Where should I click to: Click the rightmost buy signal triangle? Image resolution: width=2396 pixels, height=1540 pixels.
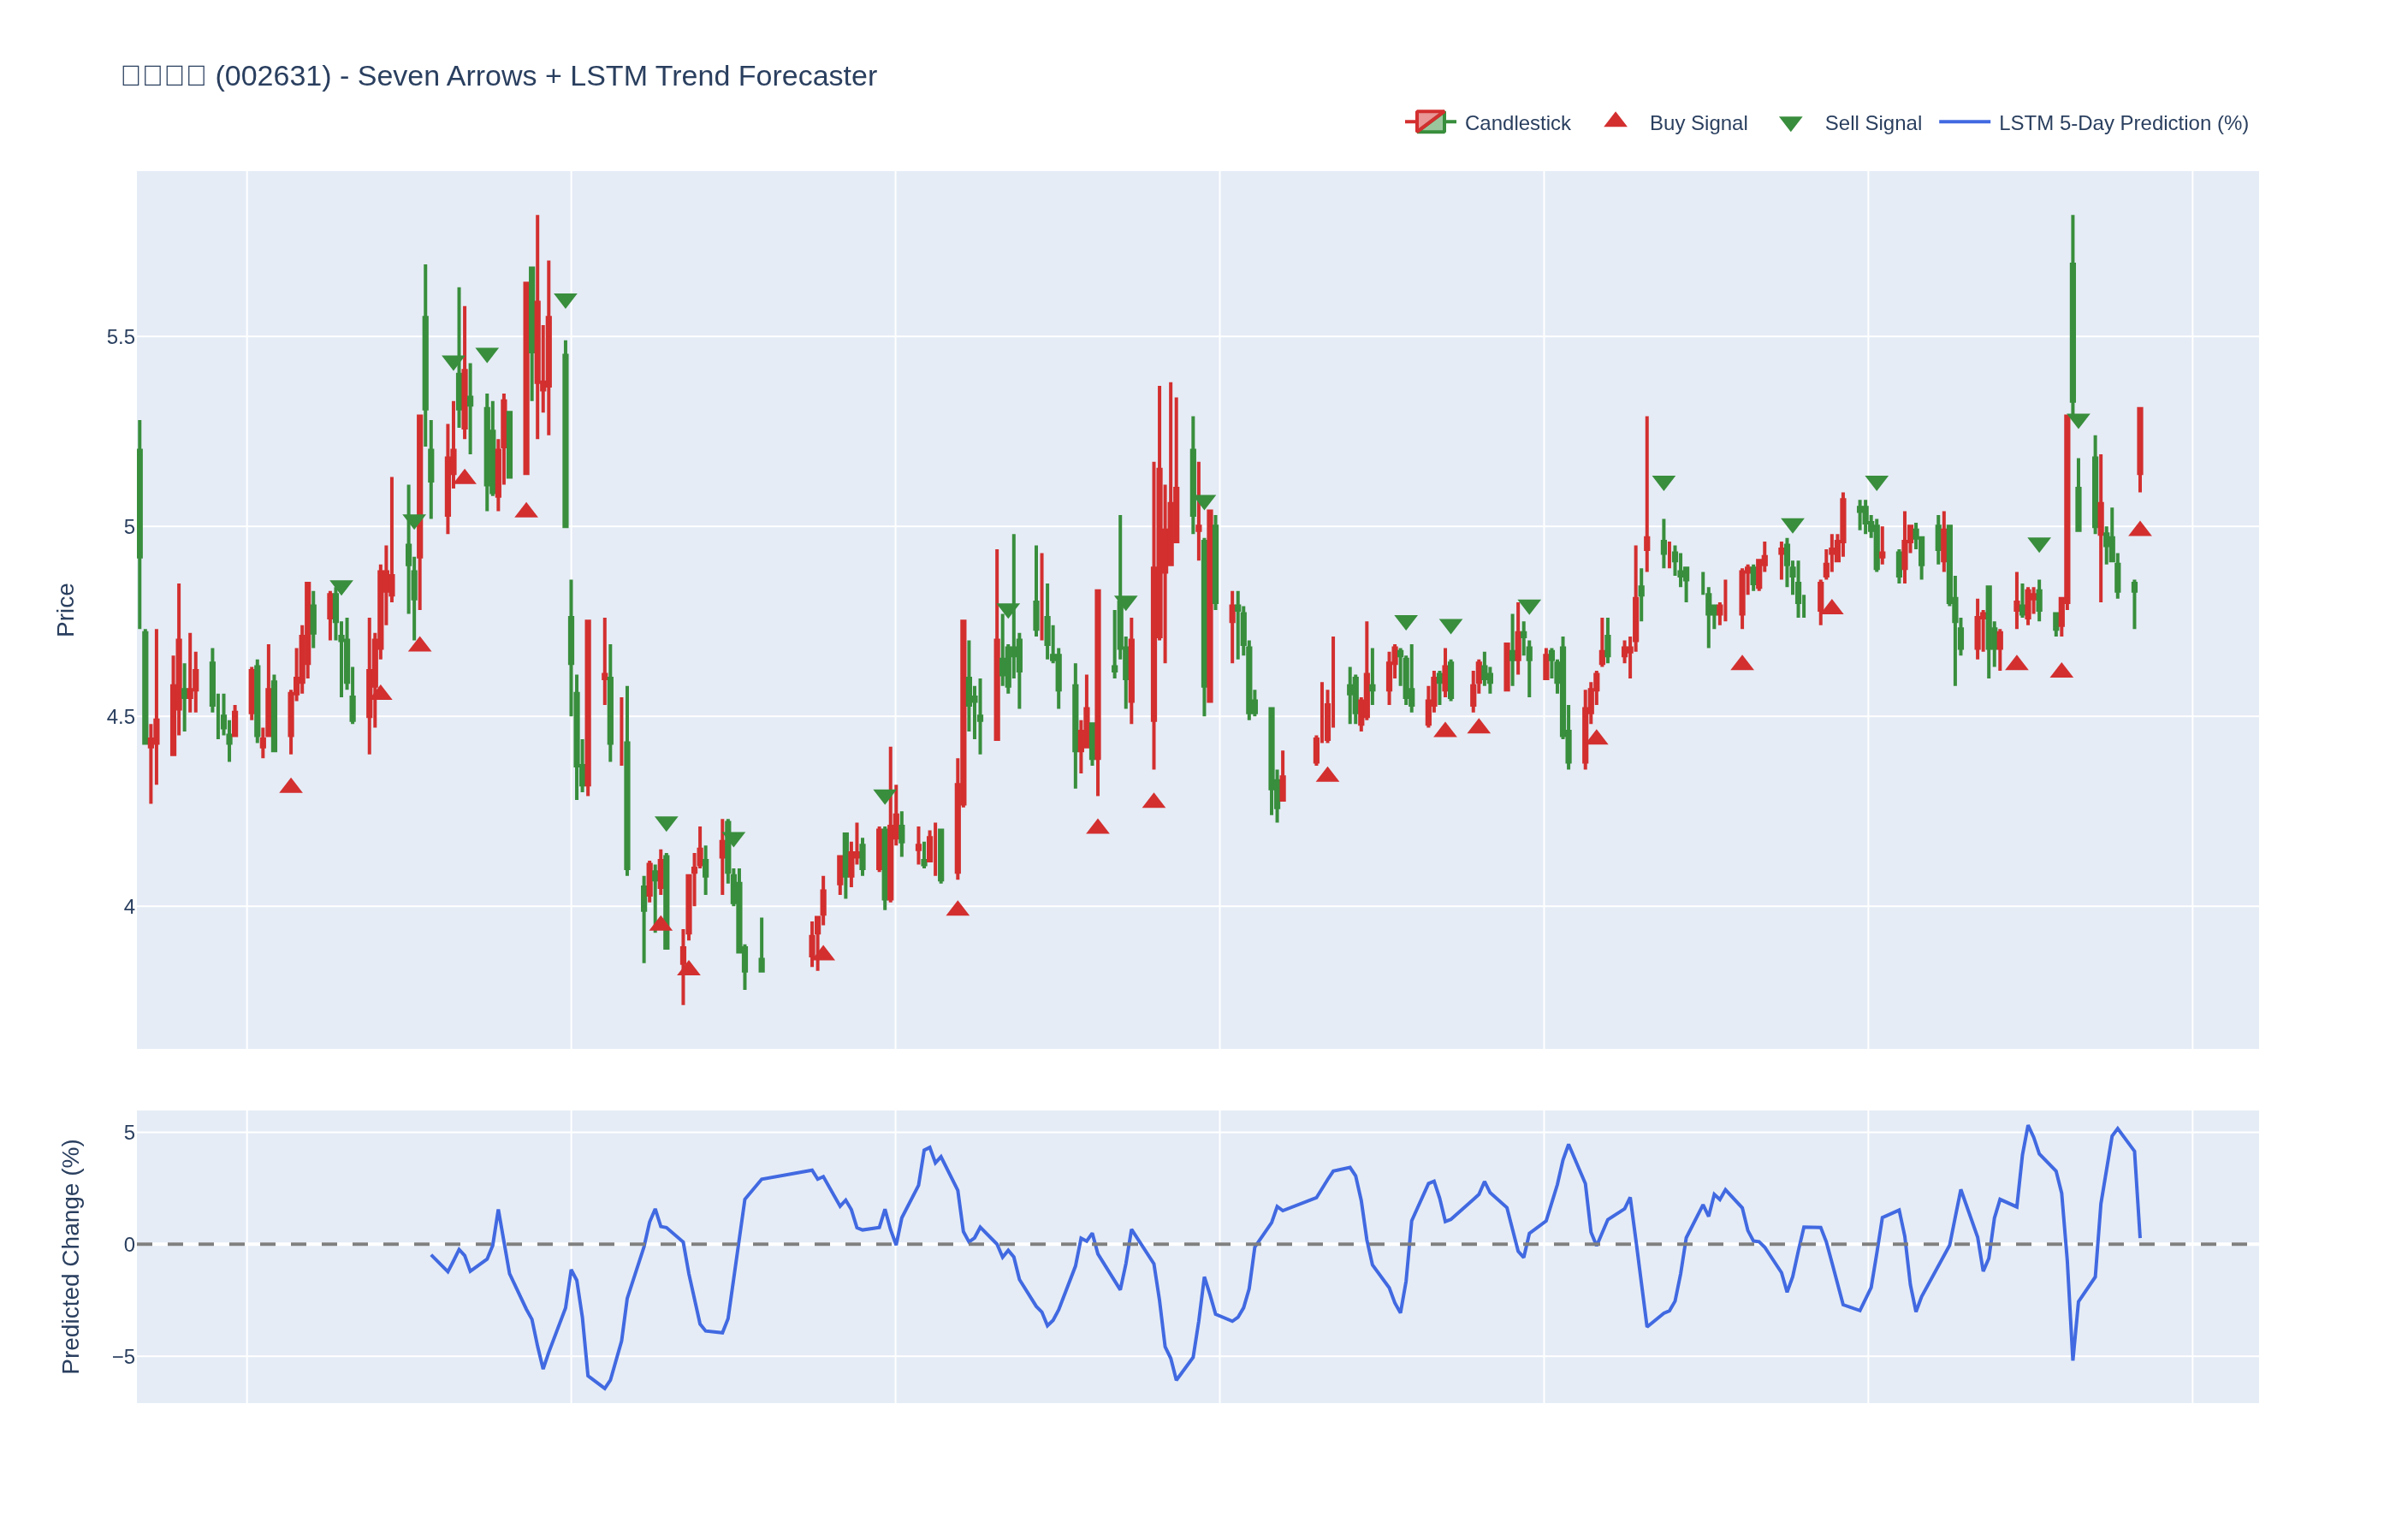click(x=2139, y=529)
